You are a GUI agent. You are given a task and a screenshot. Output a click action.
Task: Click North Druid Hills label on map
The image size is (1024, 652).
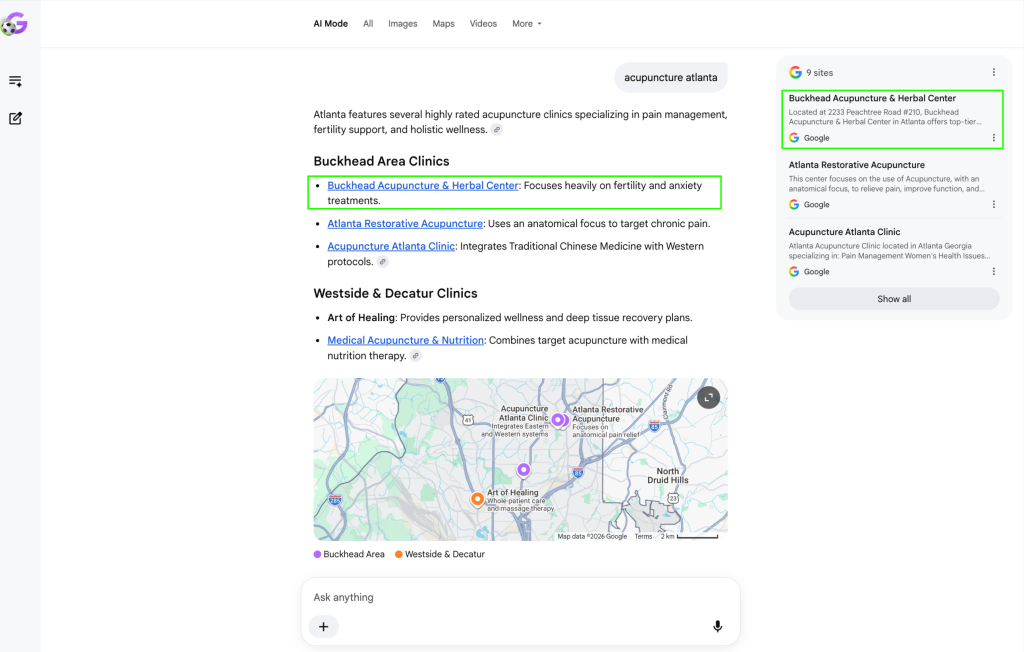click(x=667, y=476)
